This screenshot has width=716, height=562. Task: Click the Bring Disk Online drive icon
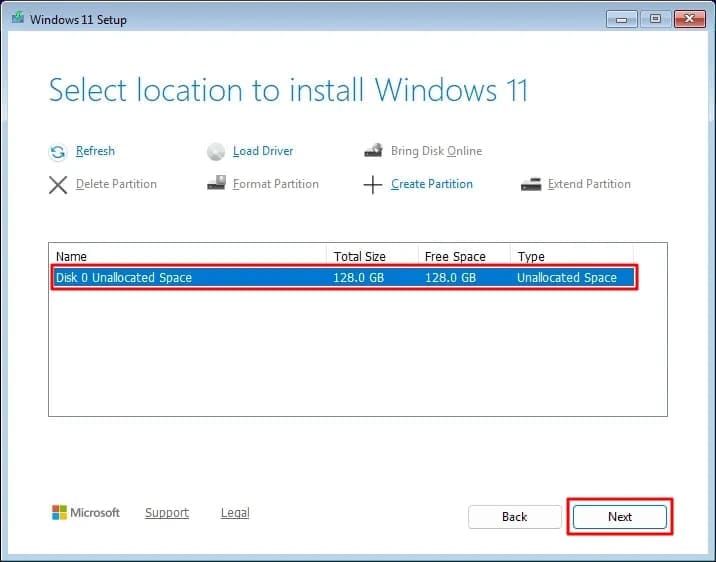373,150
